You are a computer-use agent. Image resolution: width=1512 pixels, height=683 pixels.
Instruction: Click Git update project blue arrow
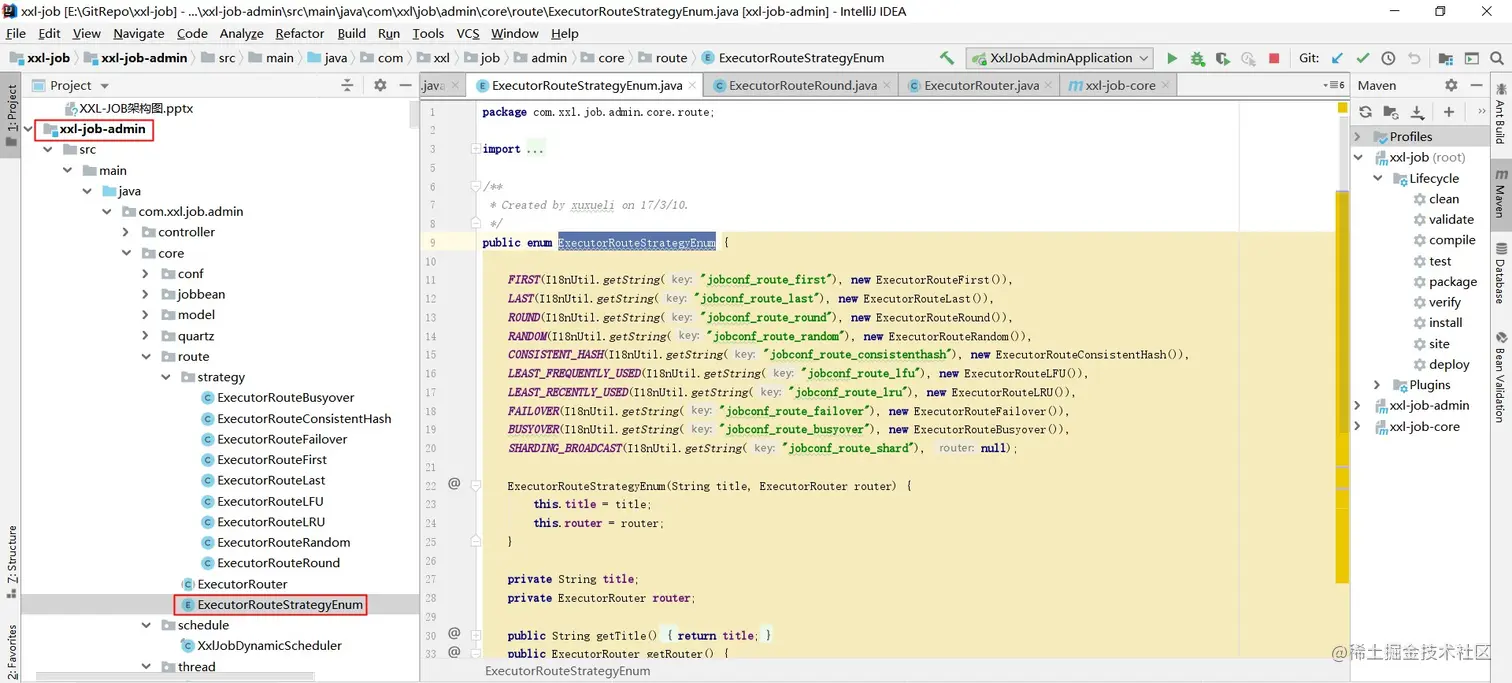click(x=1336, y=58)
